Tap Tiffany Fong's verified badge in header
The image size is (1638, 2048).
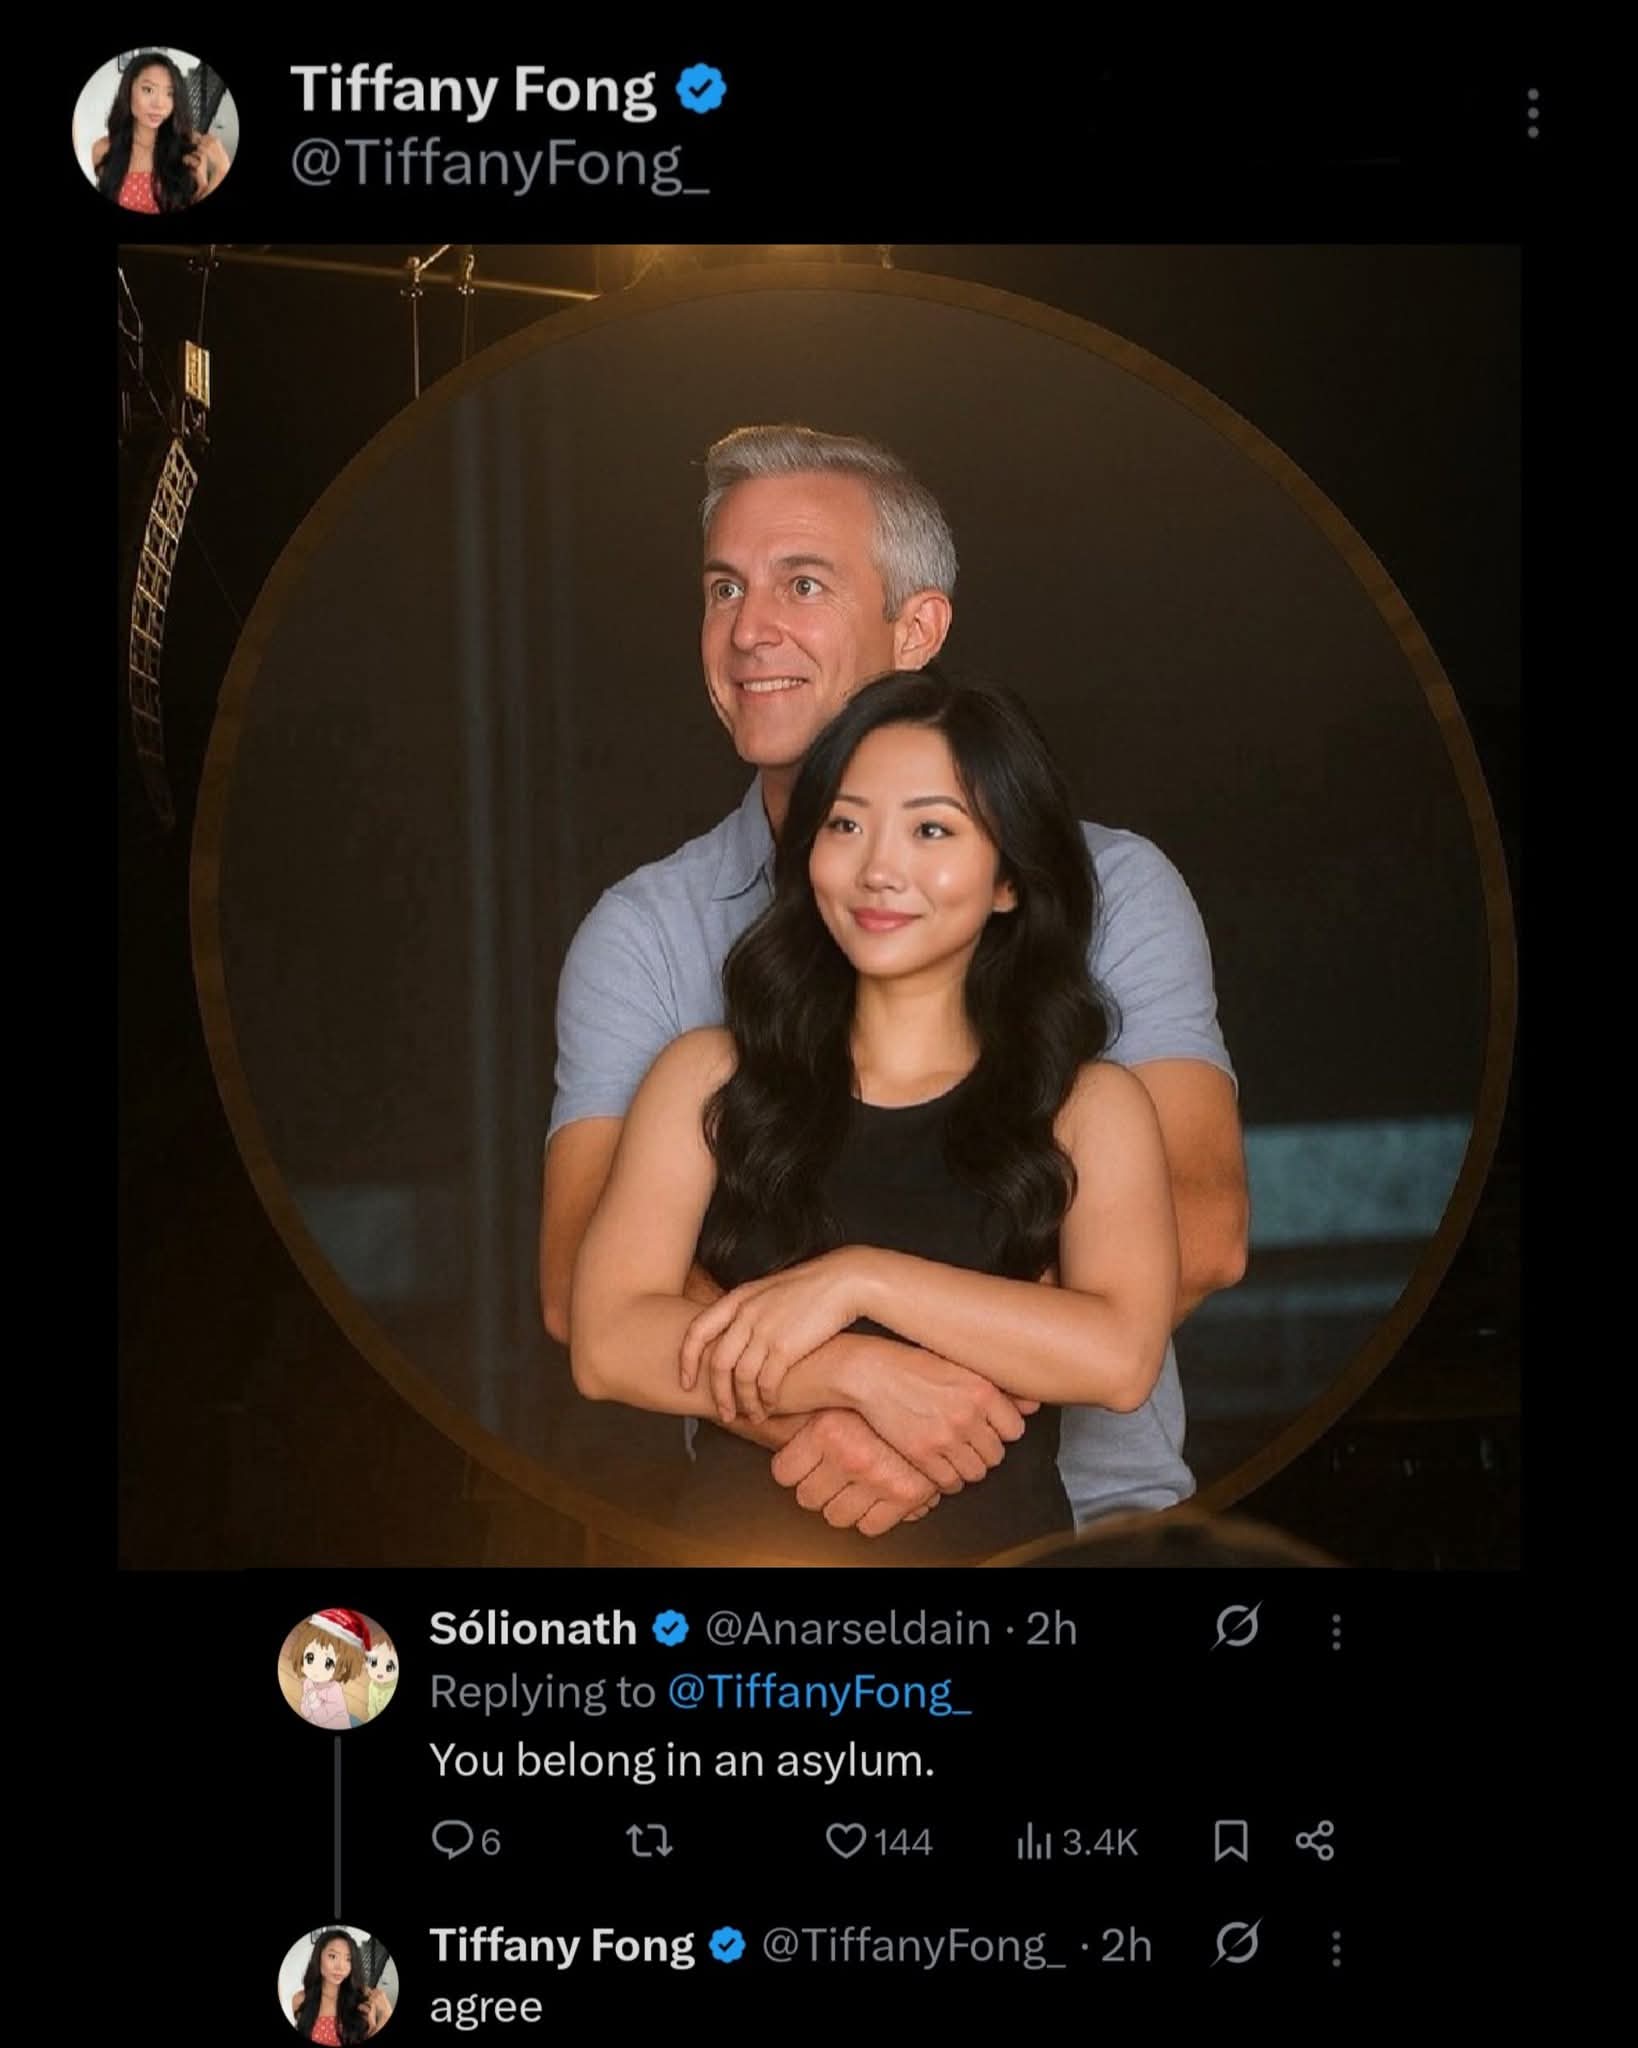coord(703,91)
